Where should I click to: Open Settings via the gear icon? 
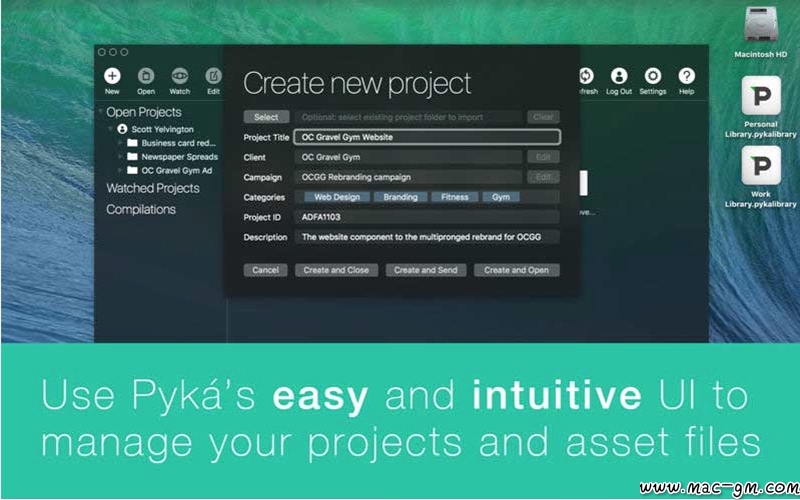coord(653,76)
